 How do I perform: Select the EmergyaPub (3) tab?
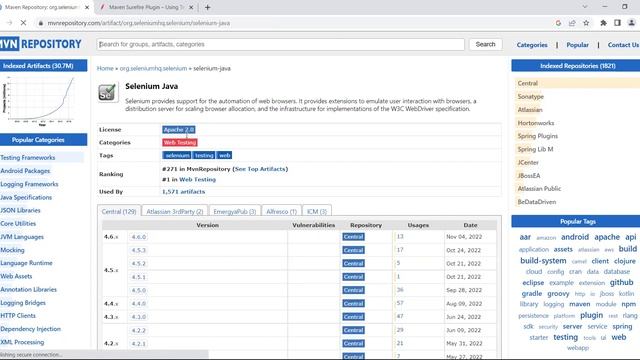click(x=235, y=211)
